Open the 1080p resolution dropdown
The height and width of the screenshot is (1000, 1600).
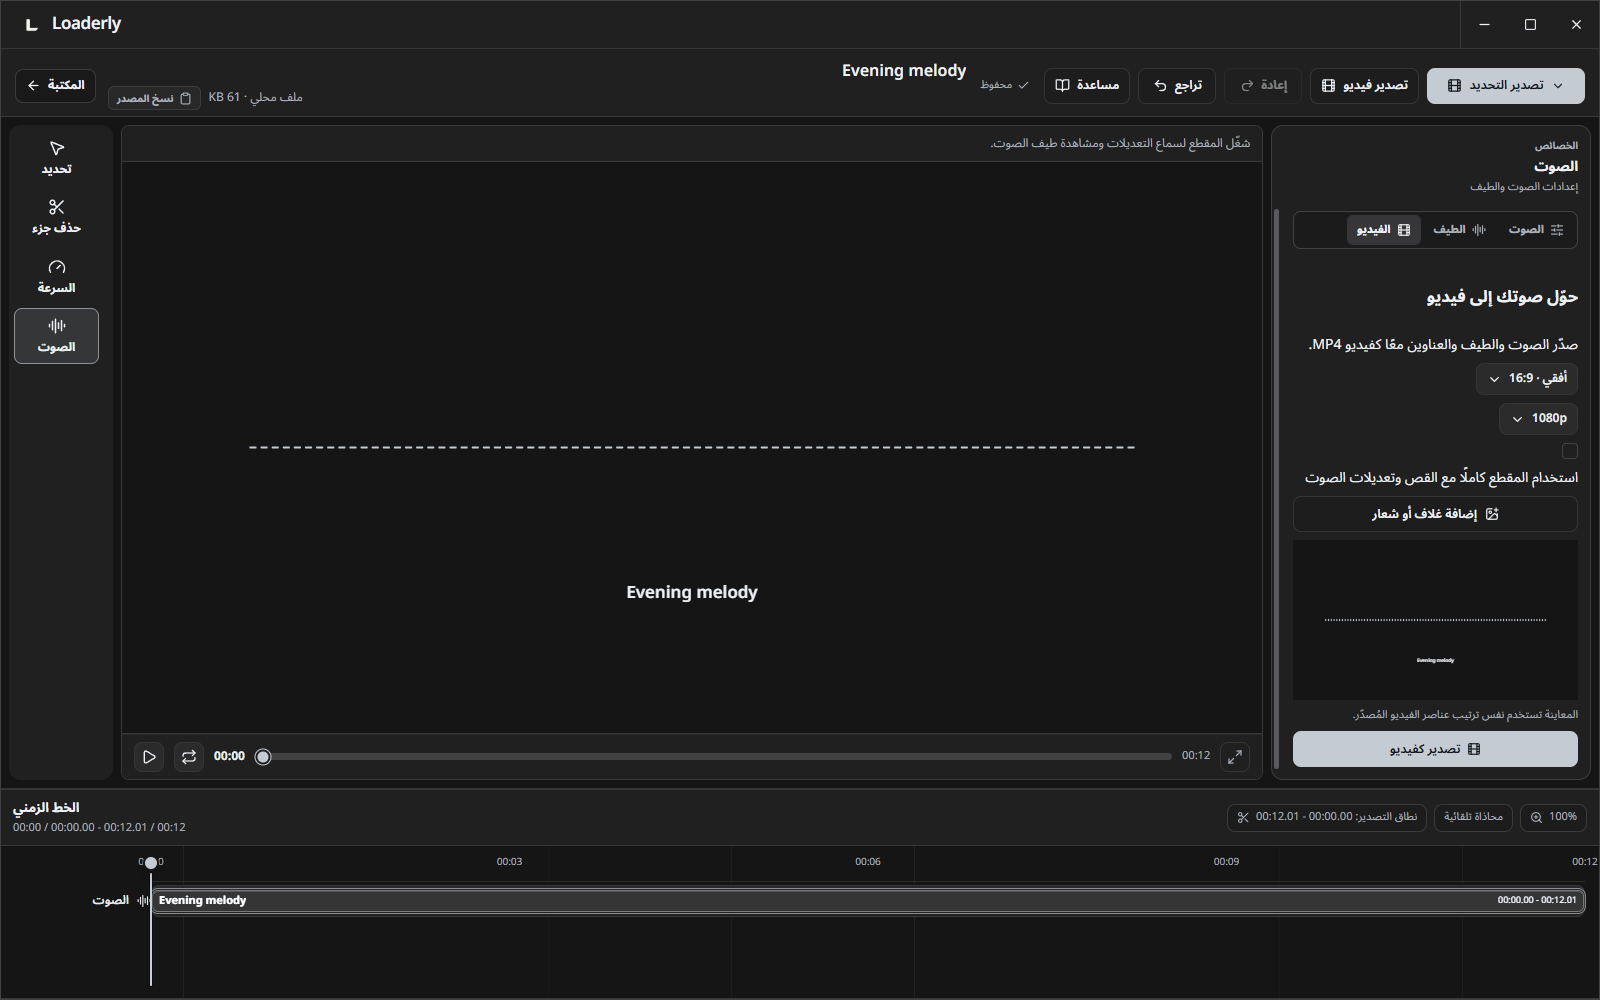coord(1538,418)
